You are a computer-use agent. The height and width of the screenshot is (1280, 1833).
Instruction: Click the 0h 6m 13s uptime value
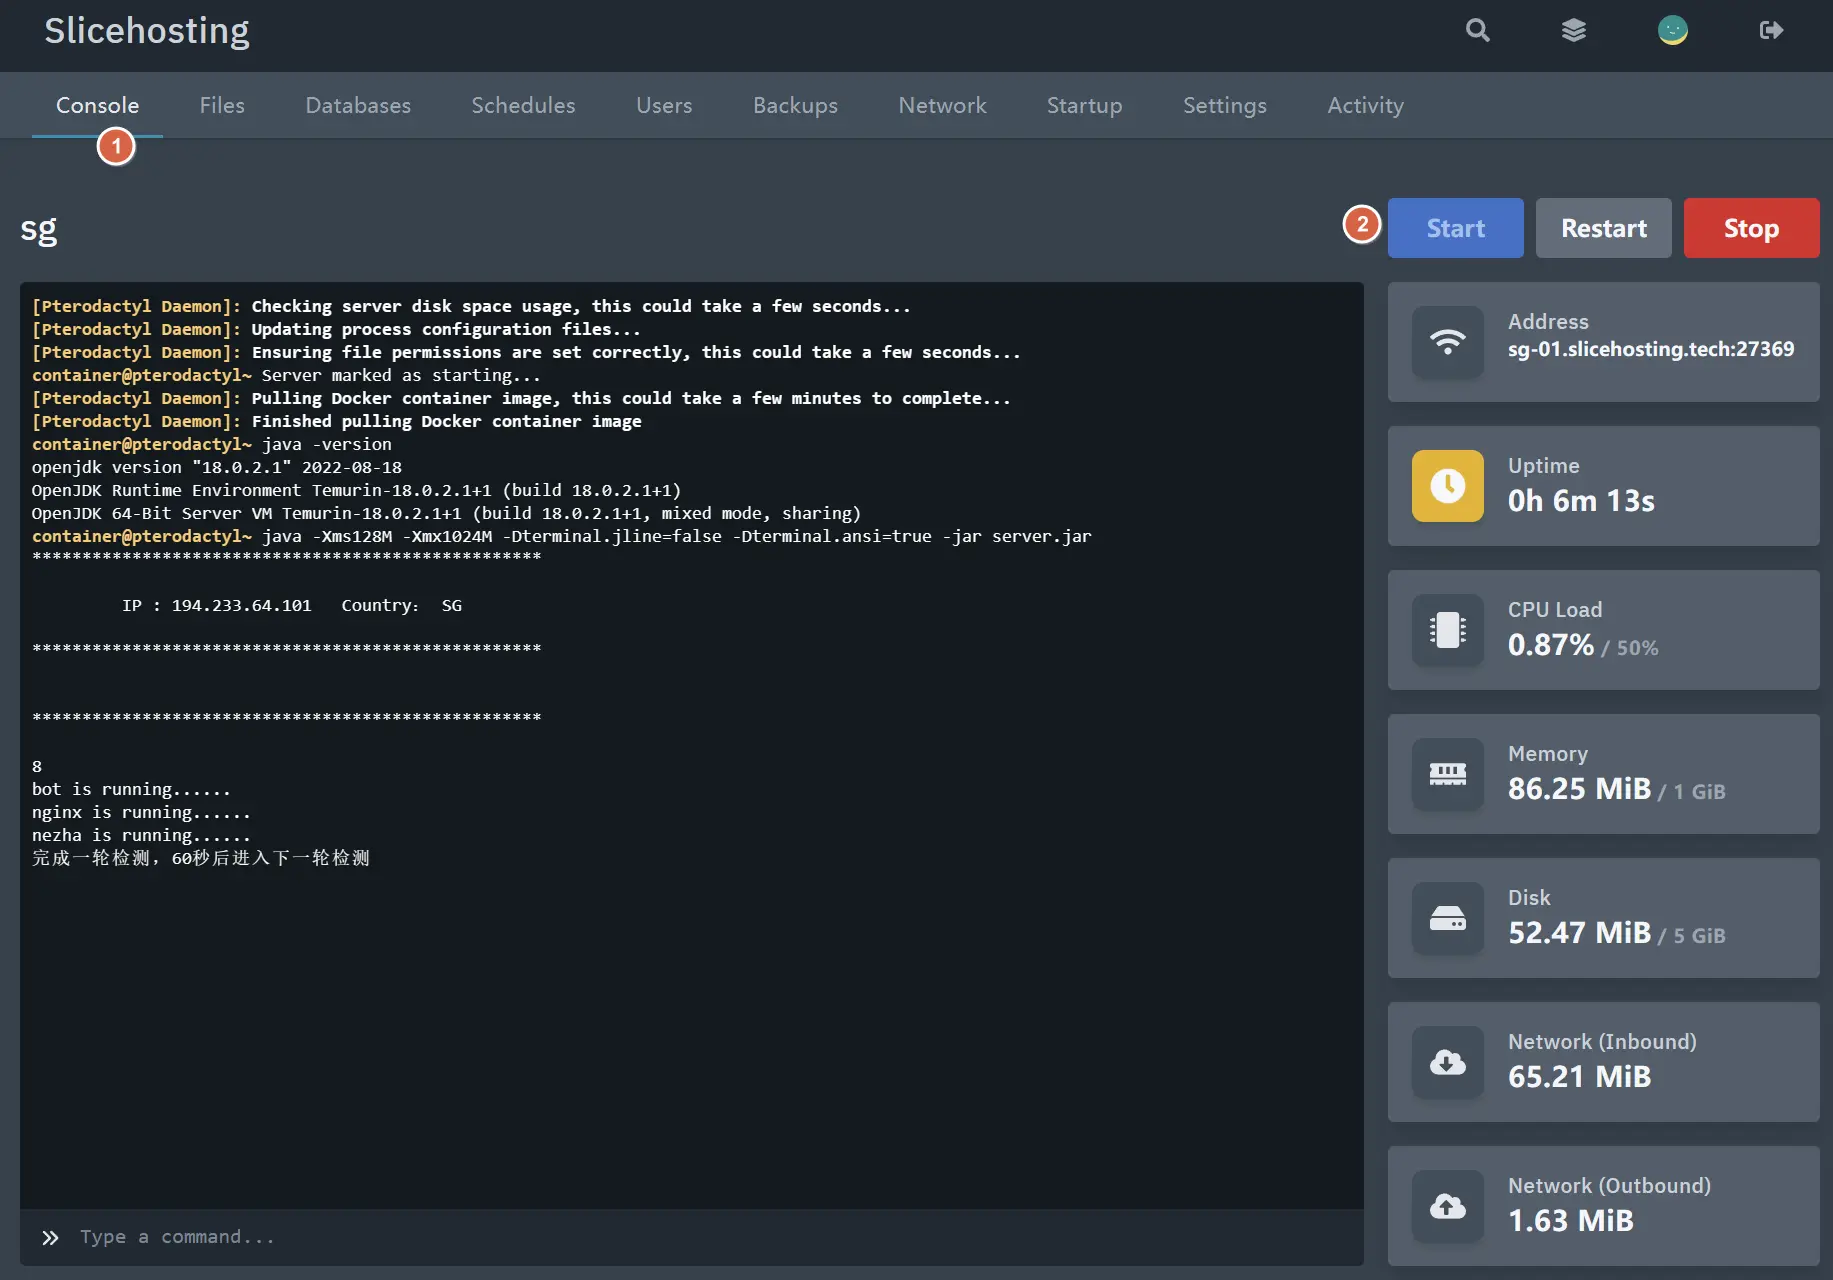[1581, 500]
